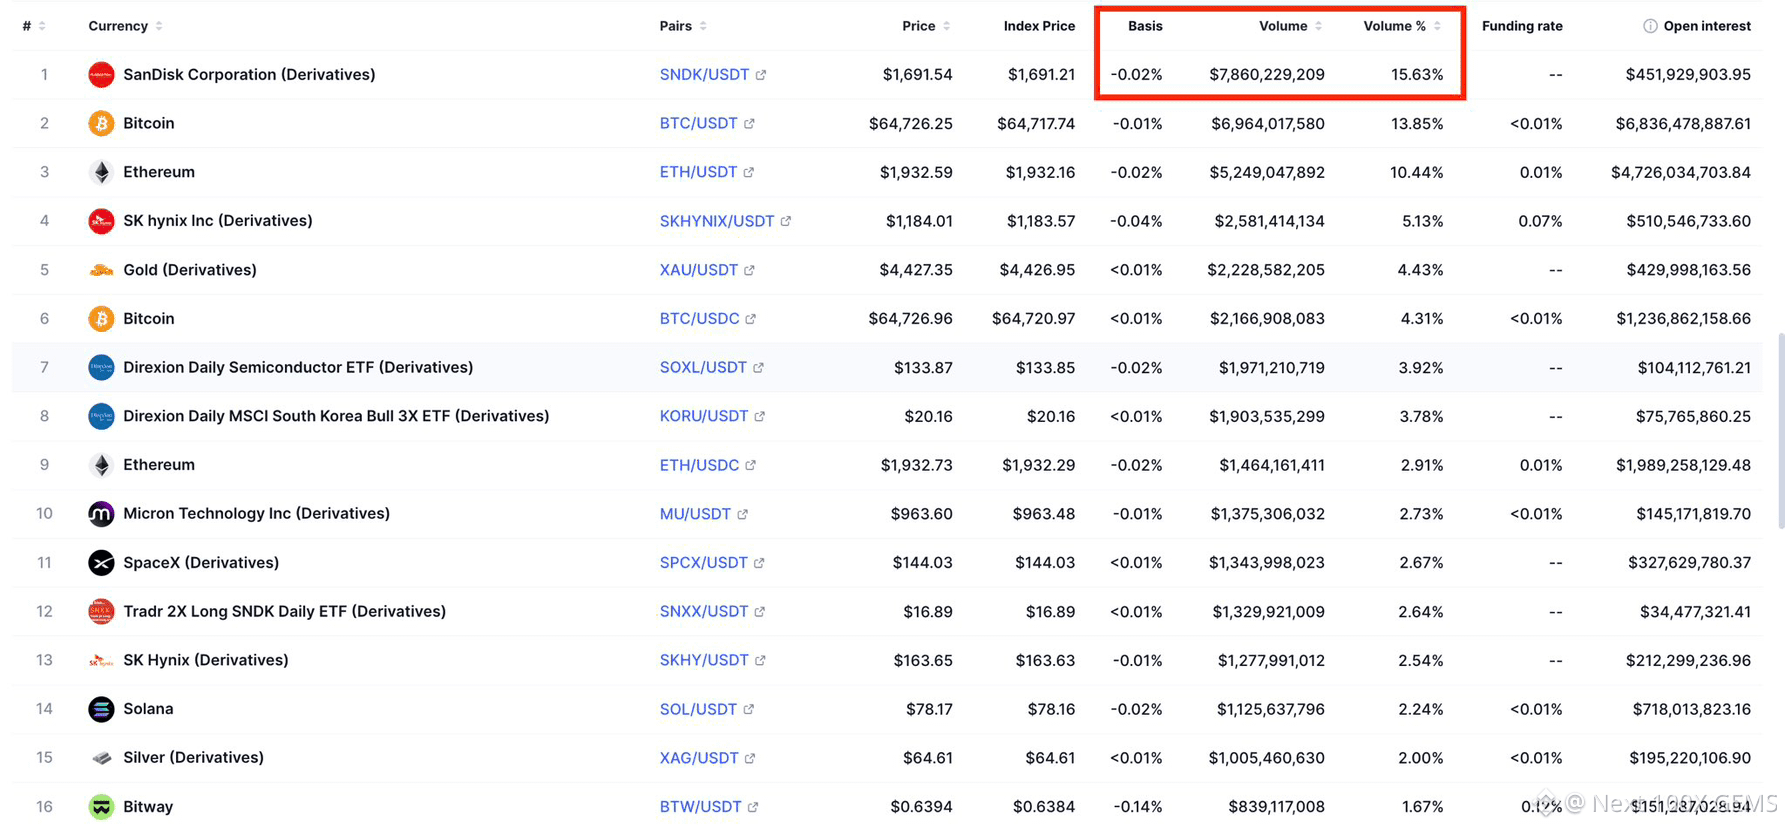Viewport: 1785px width, 828px height.
Task: Click the Tradr 2X Long SNDK logo
Action: pyautogui.click(x=101, y=612)
